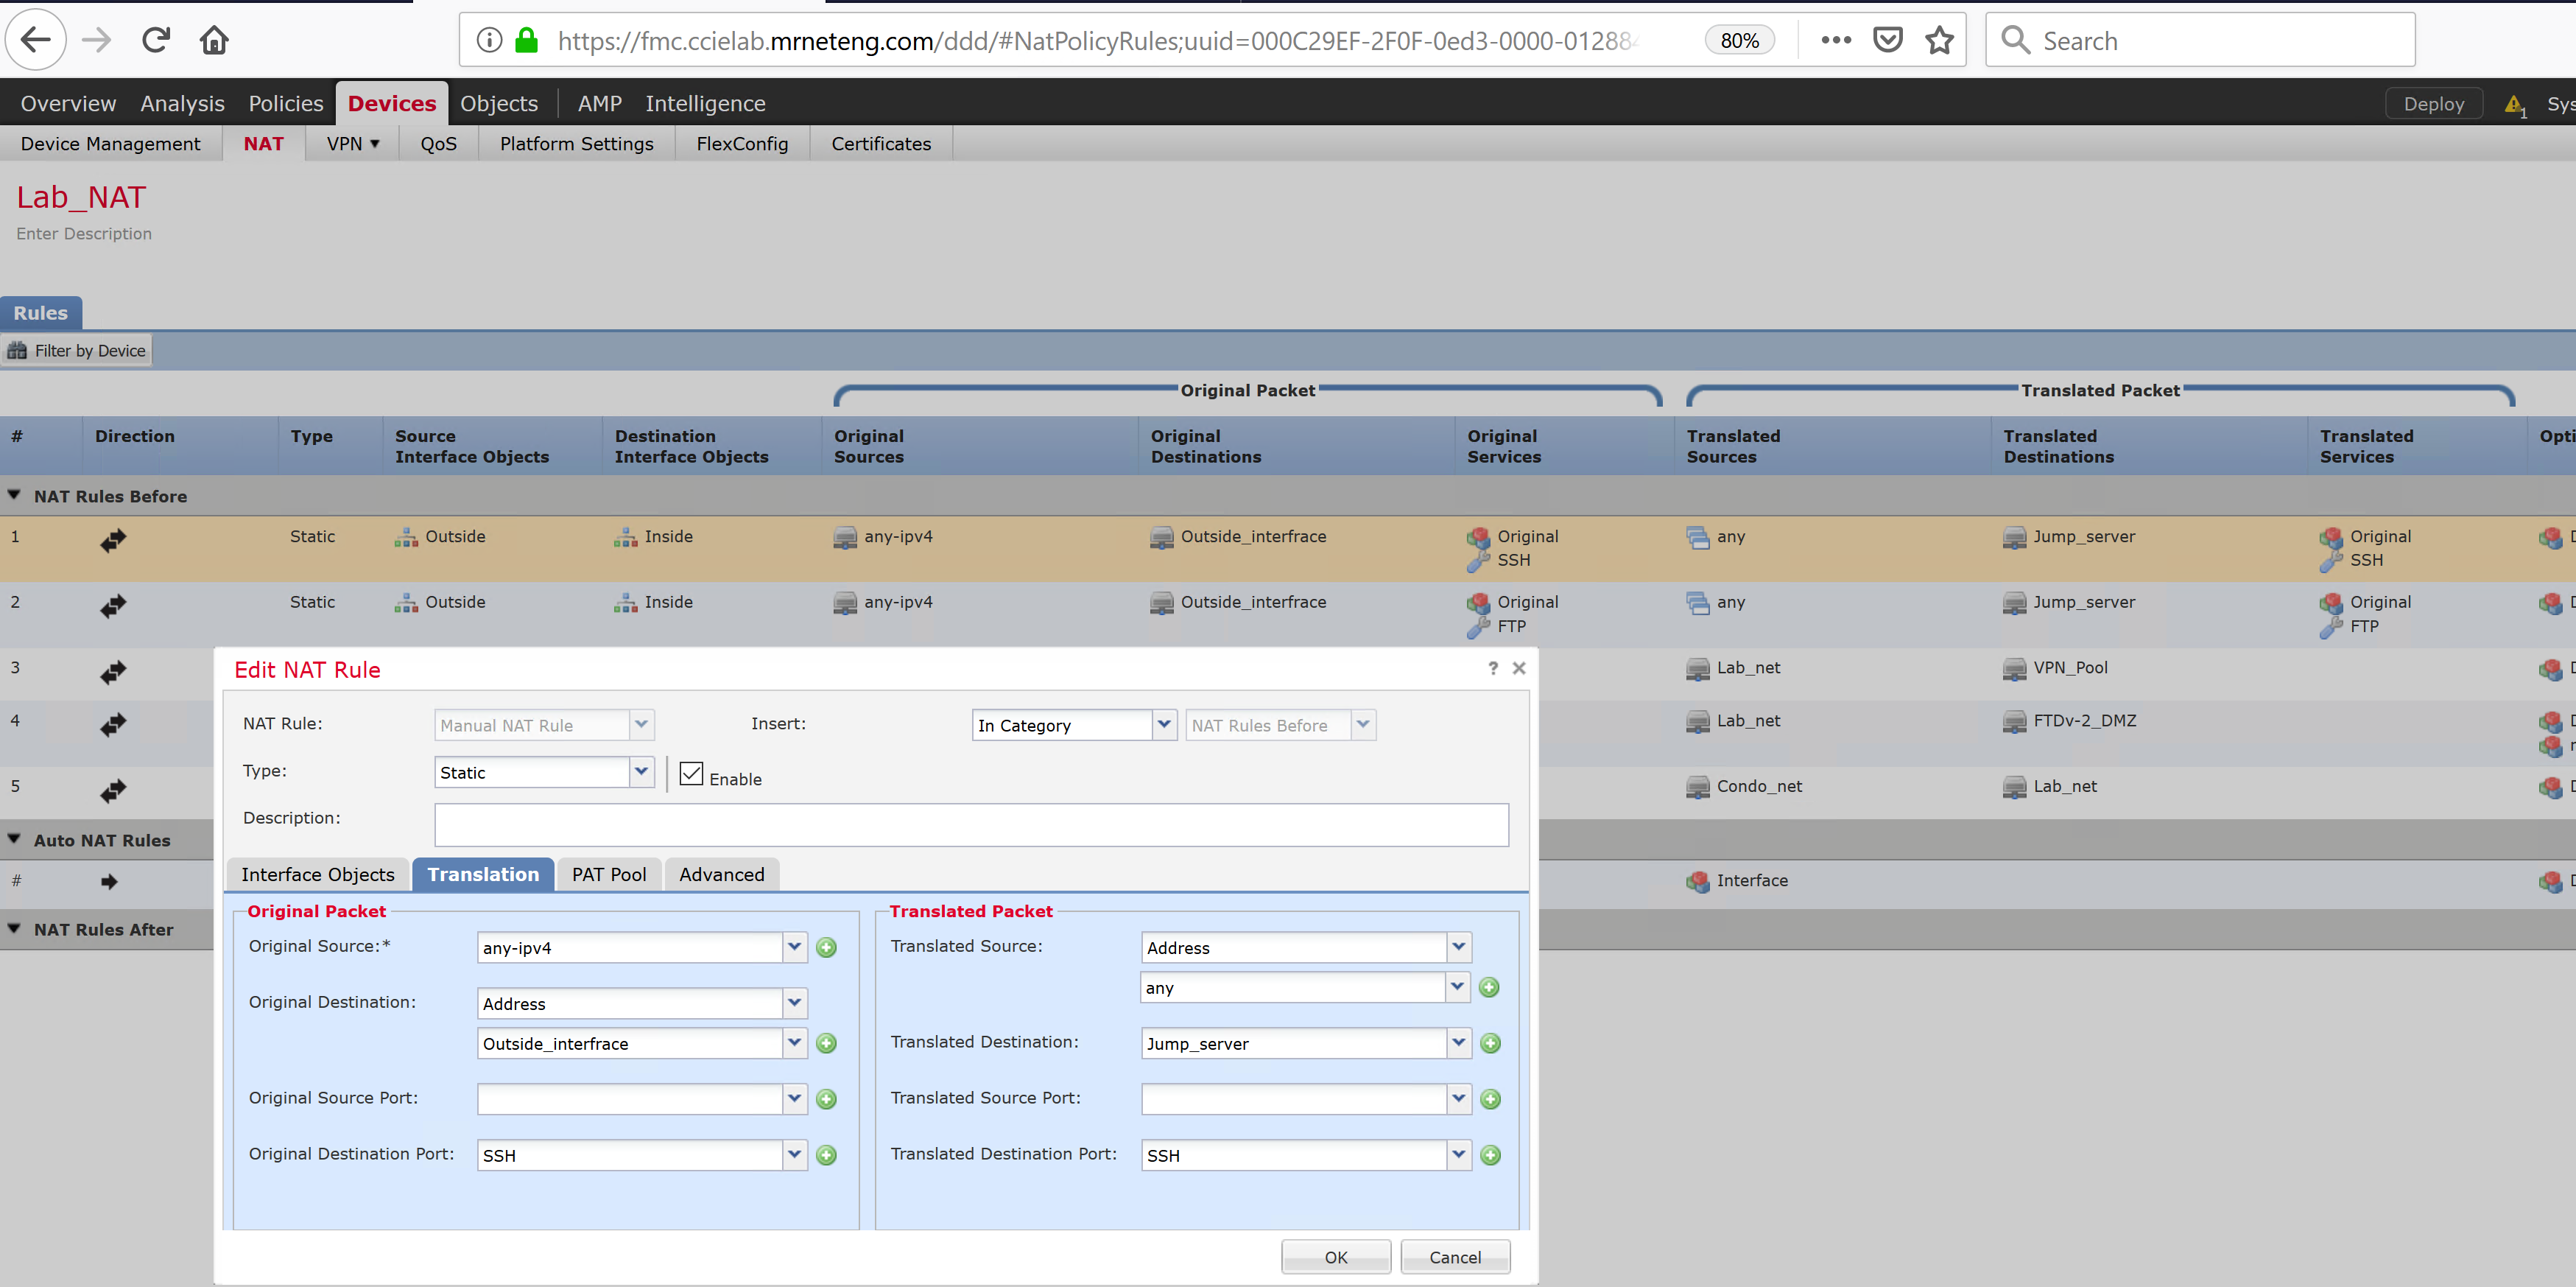Viewport: 2576px width, 1287px height.
Task: Switch to the PAT Pool tab
Action: pos(608,874)
